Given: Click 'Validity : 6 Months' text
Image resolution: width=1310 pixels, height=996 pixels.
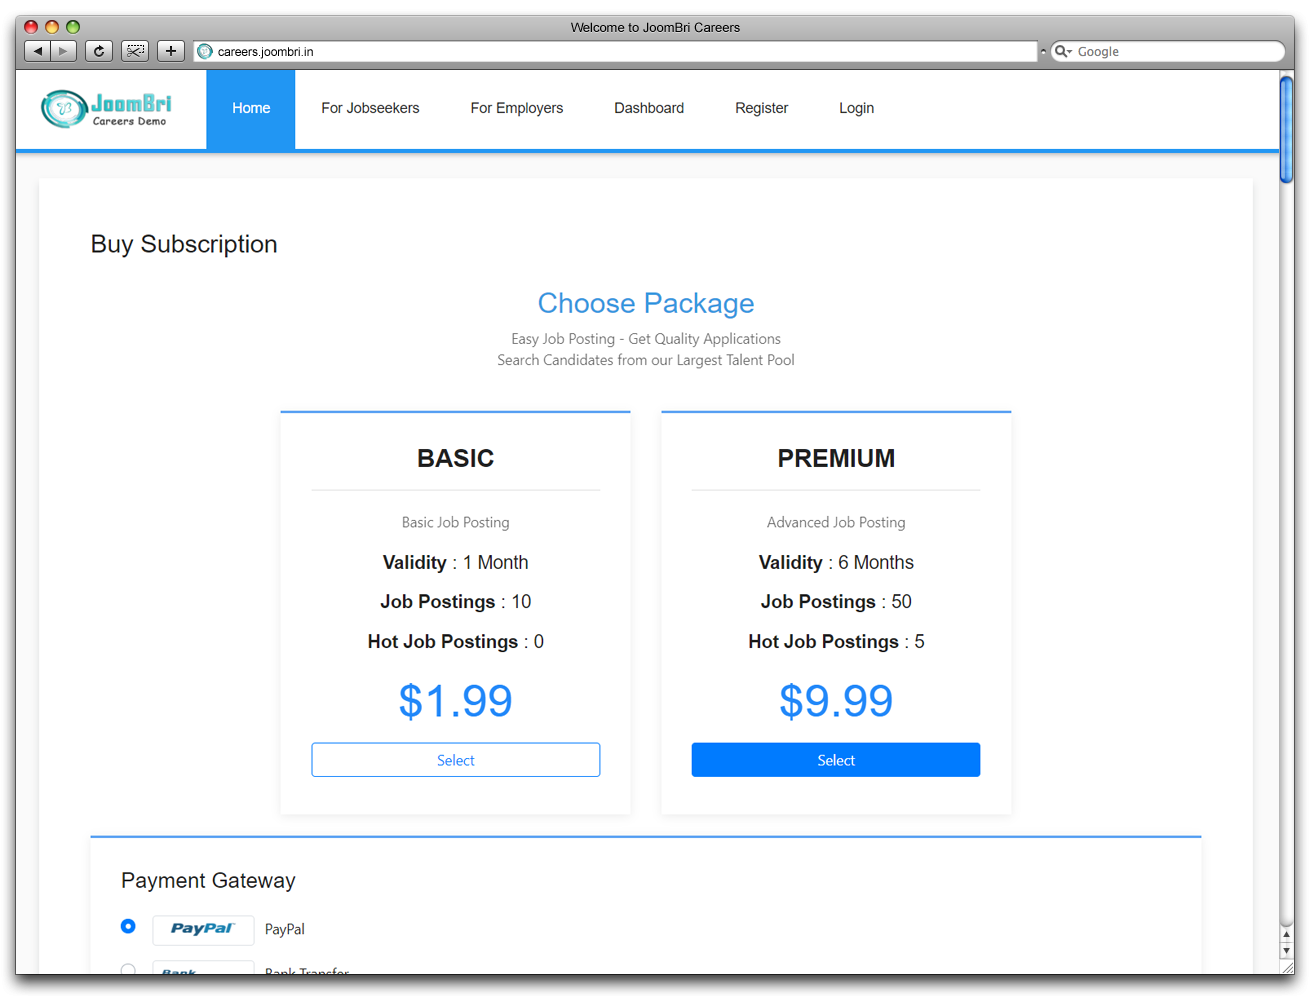Looking at the screenshot, I should tap(836, 562).
